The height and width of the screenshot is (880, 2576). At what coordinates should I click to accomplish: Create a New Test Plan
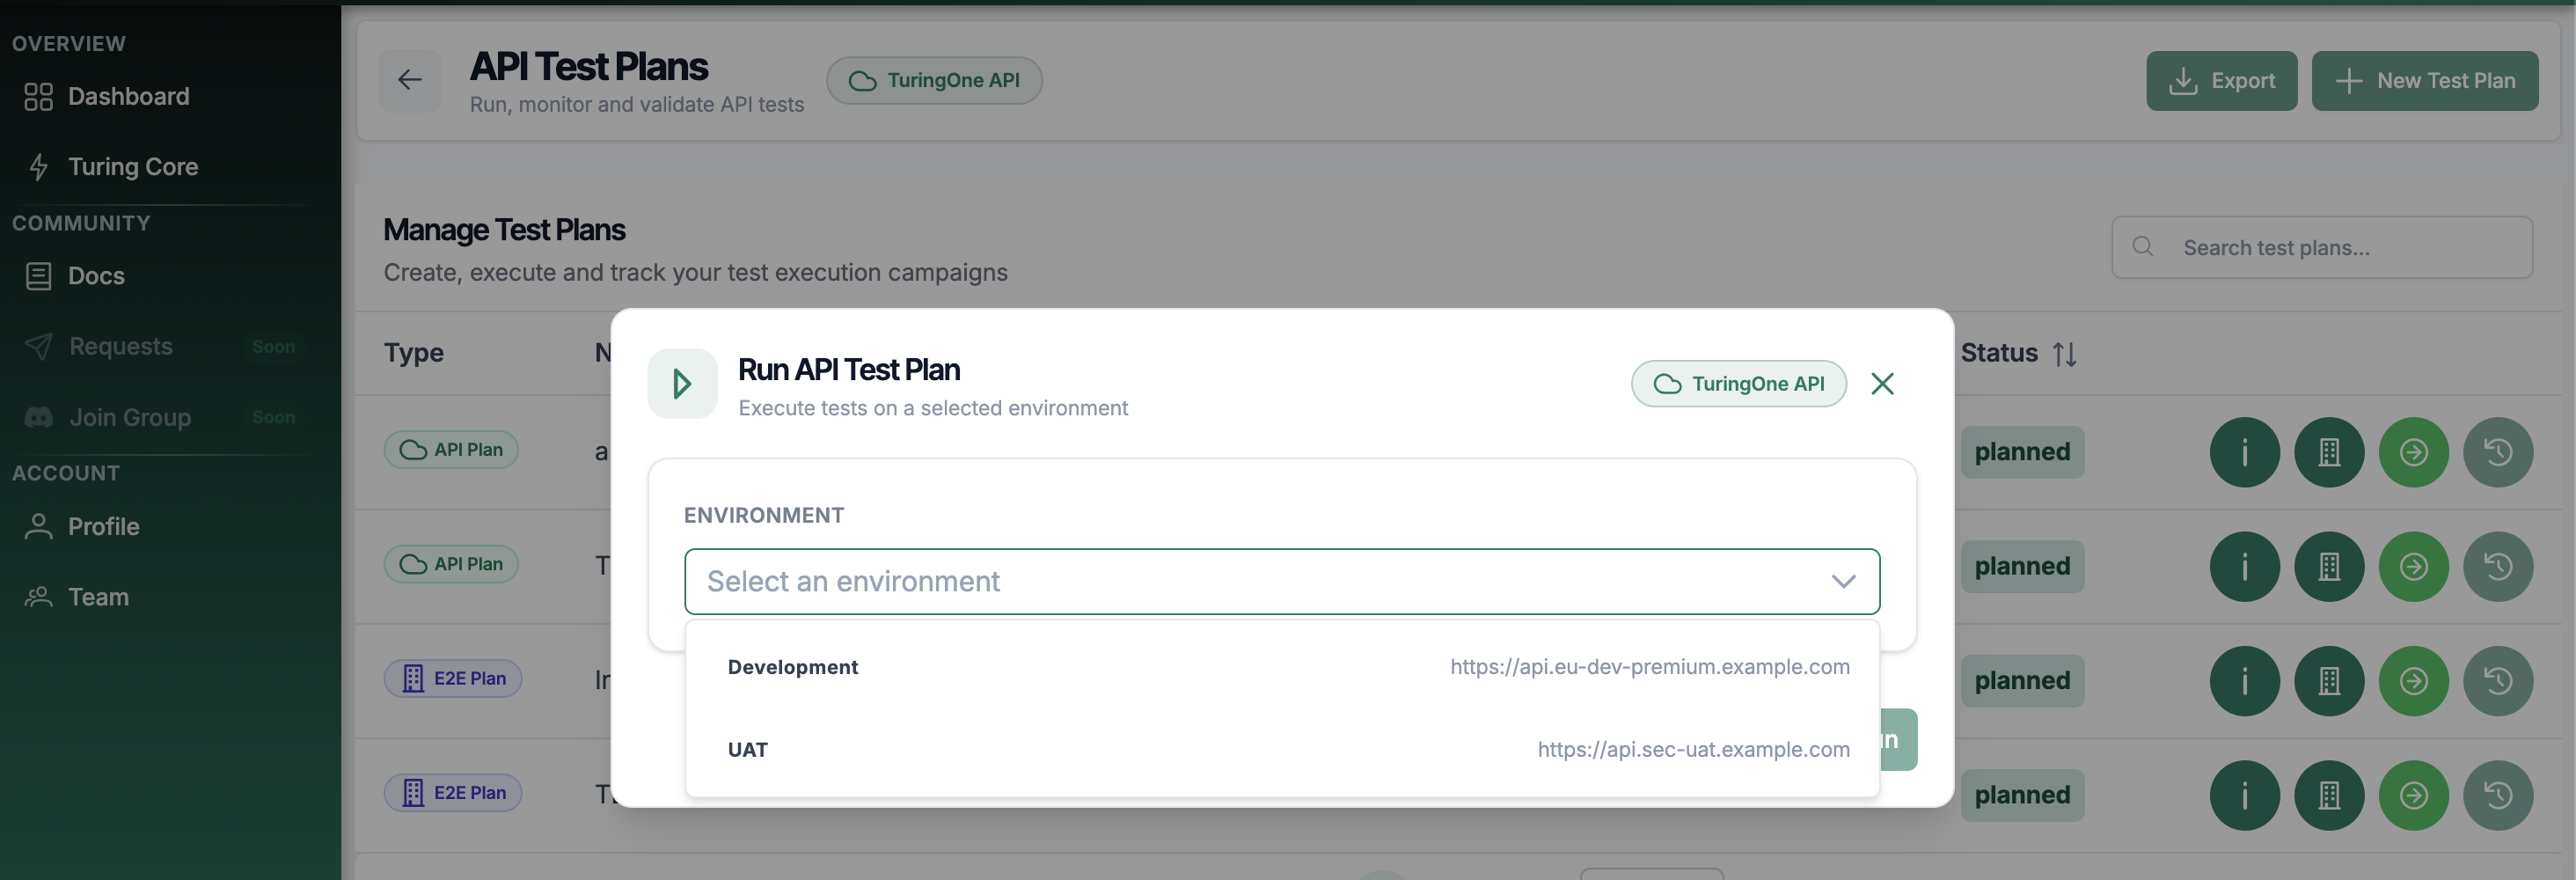point(2423,80)
